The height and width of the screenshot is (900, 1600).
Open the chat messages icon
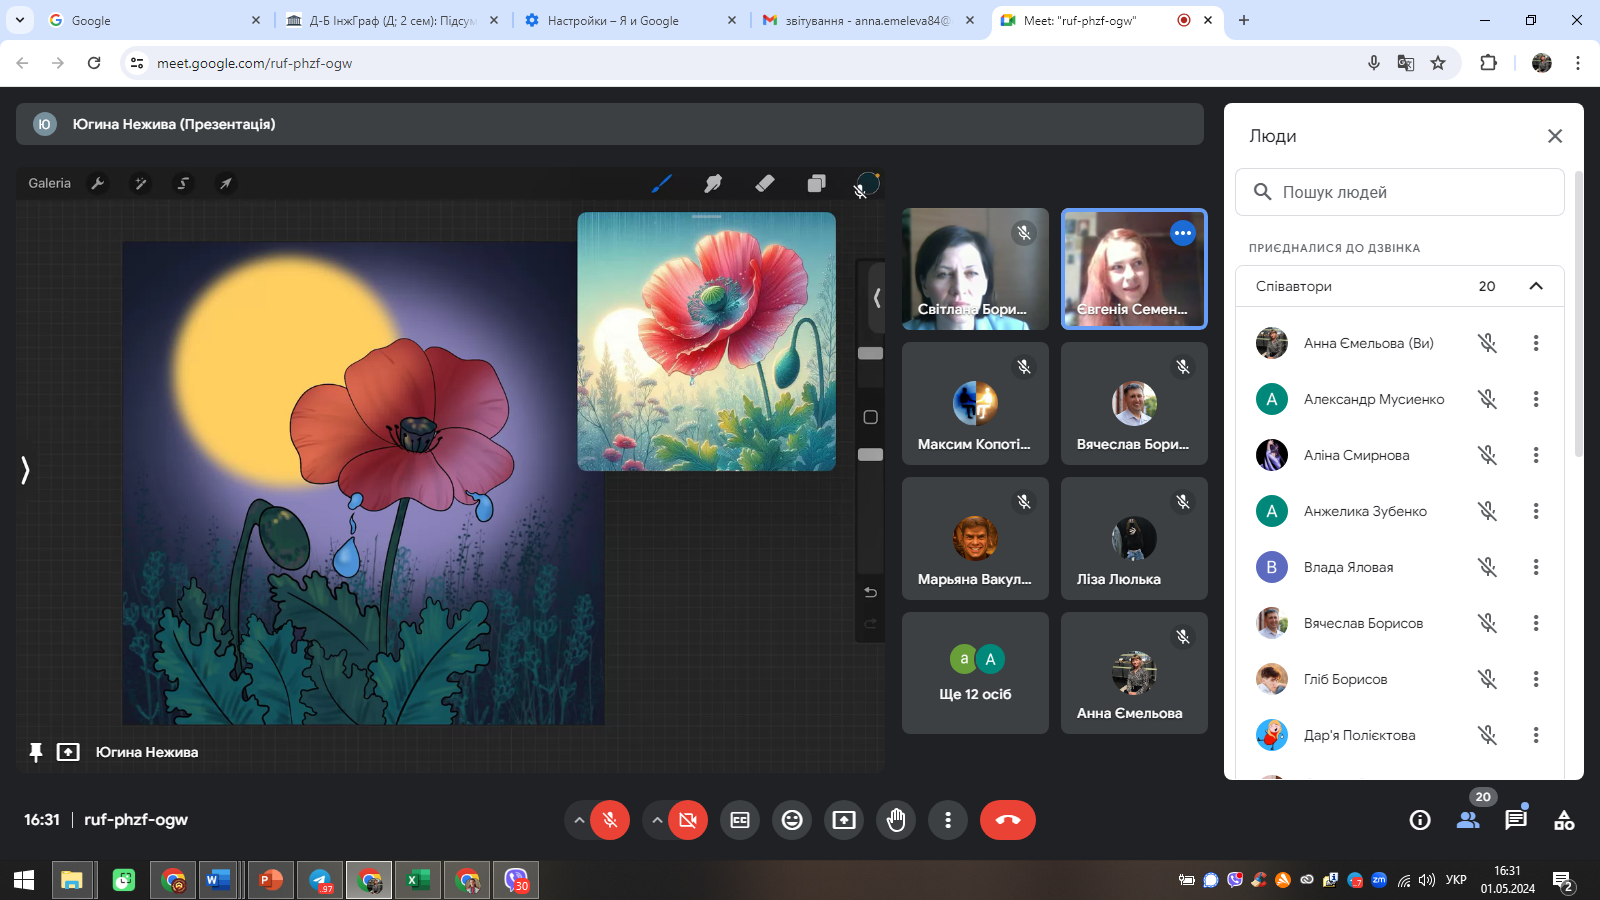pos(1516,820)
